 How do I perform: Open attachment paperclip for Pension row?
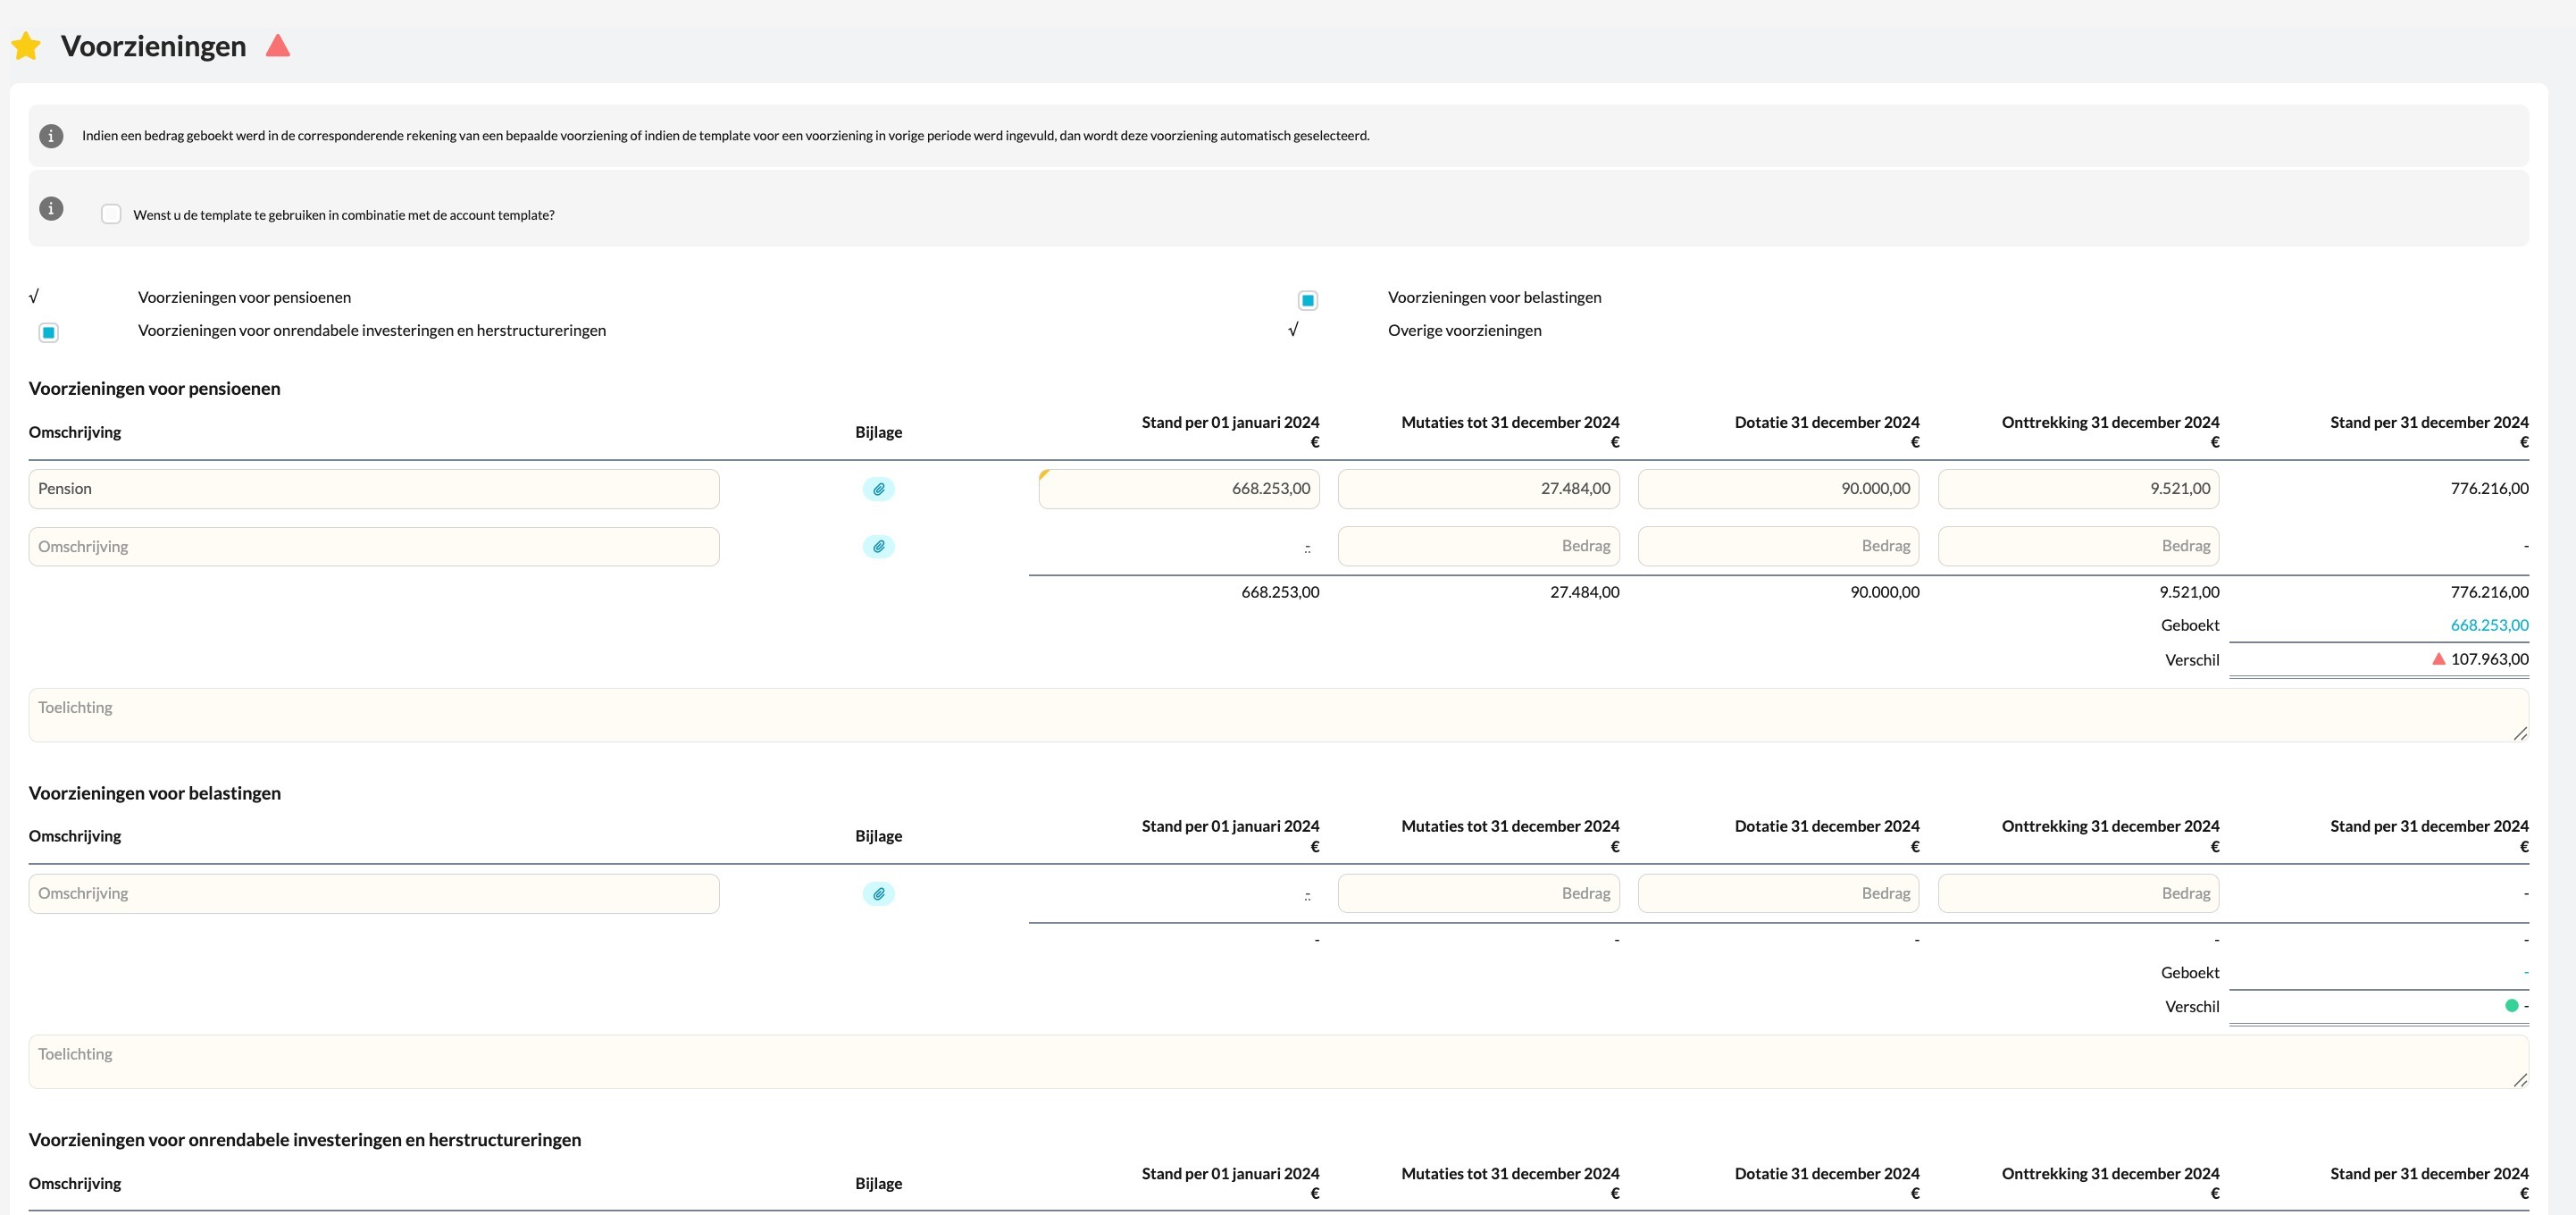click(878, 489)
